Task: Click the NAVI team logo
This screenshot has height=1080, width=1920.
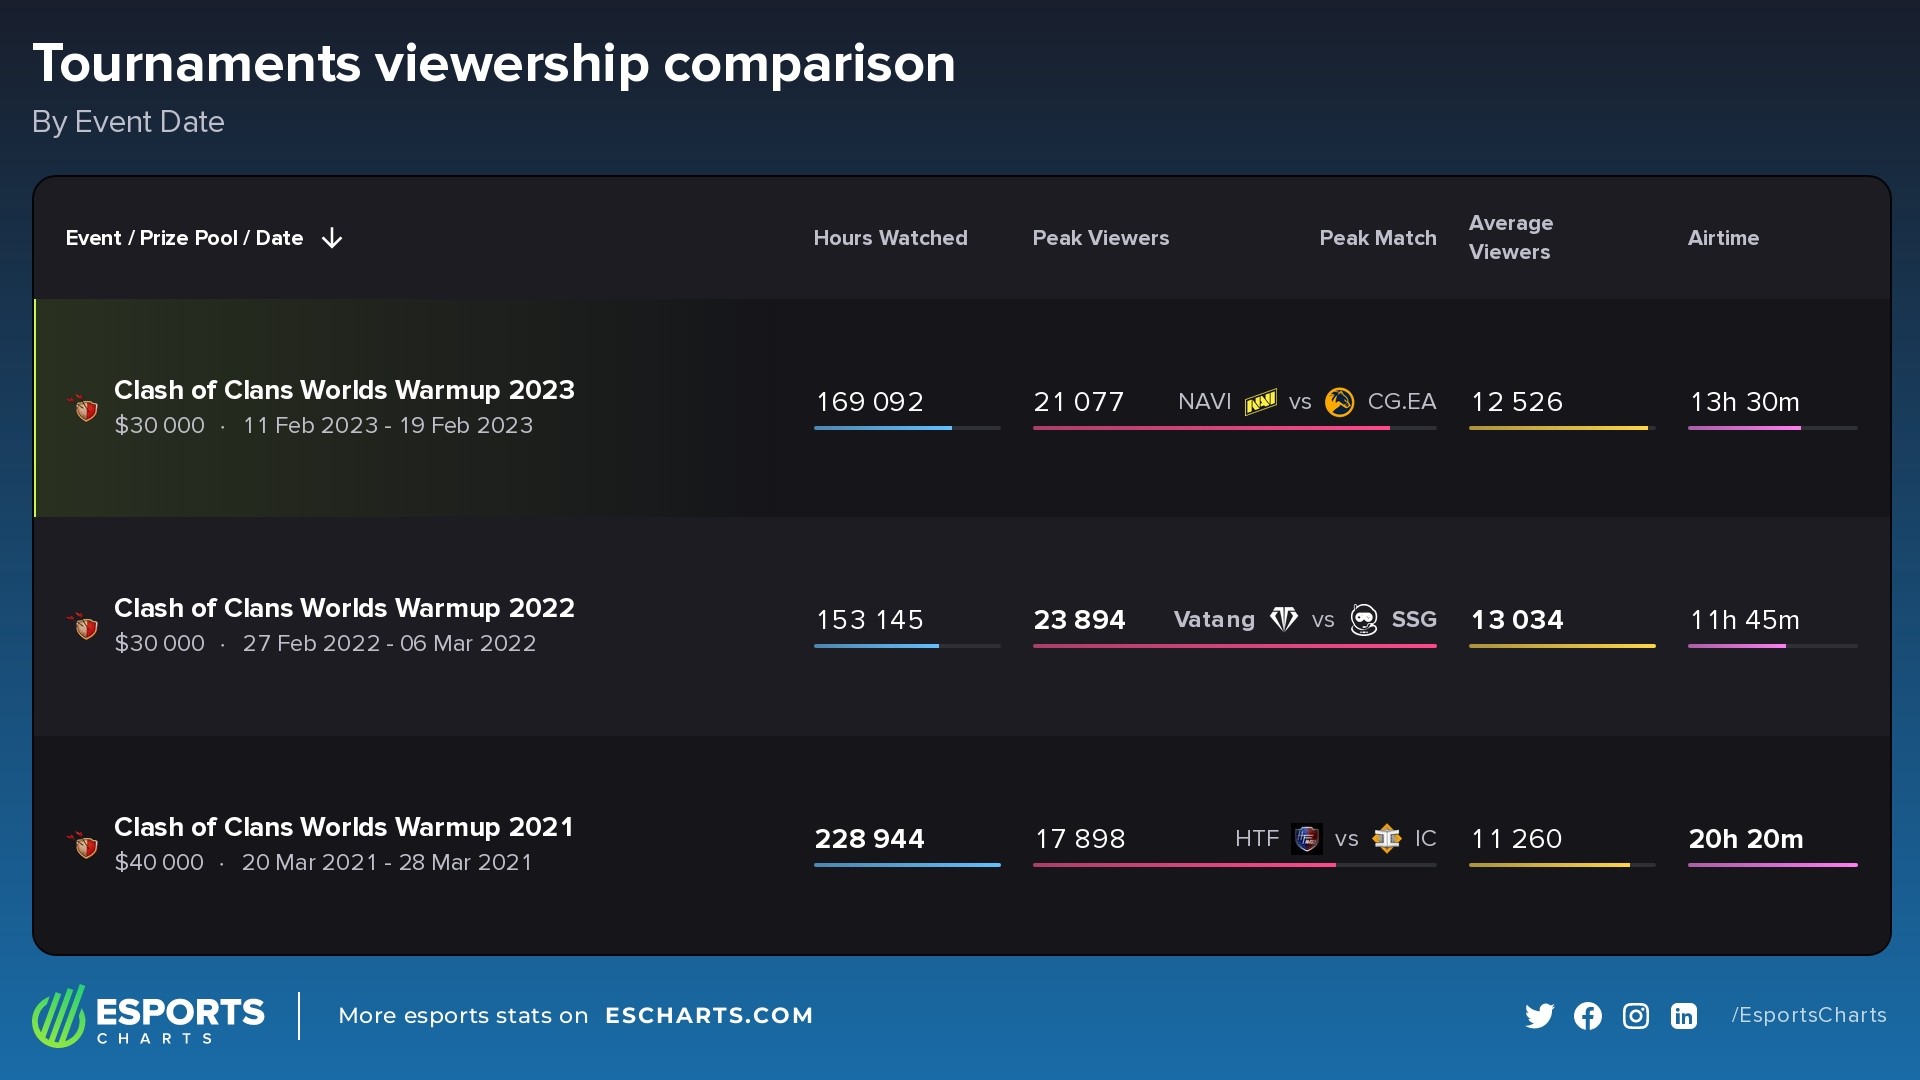Action: point(1260,402)
